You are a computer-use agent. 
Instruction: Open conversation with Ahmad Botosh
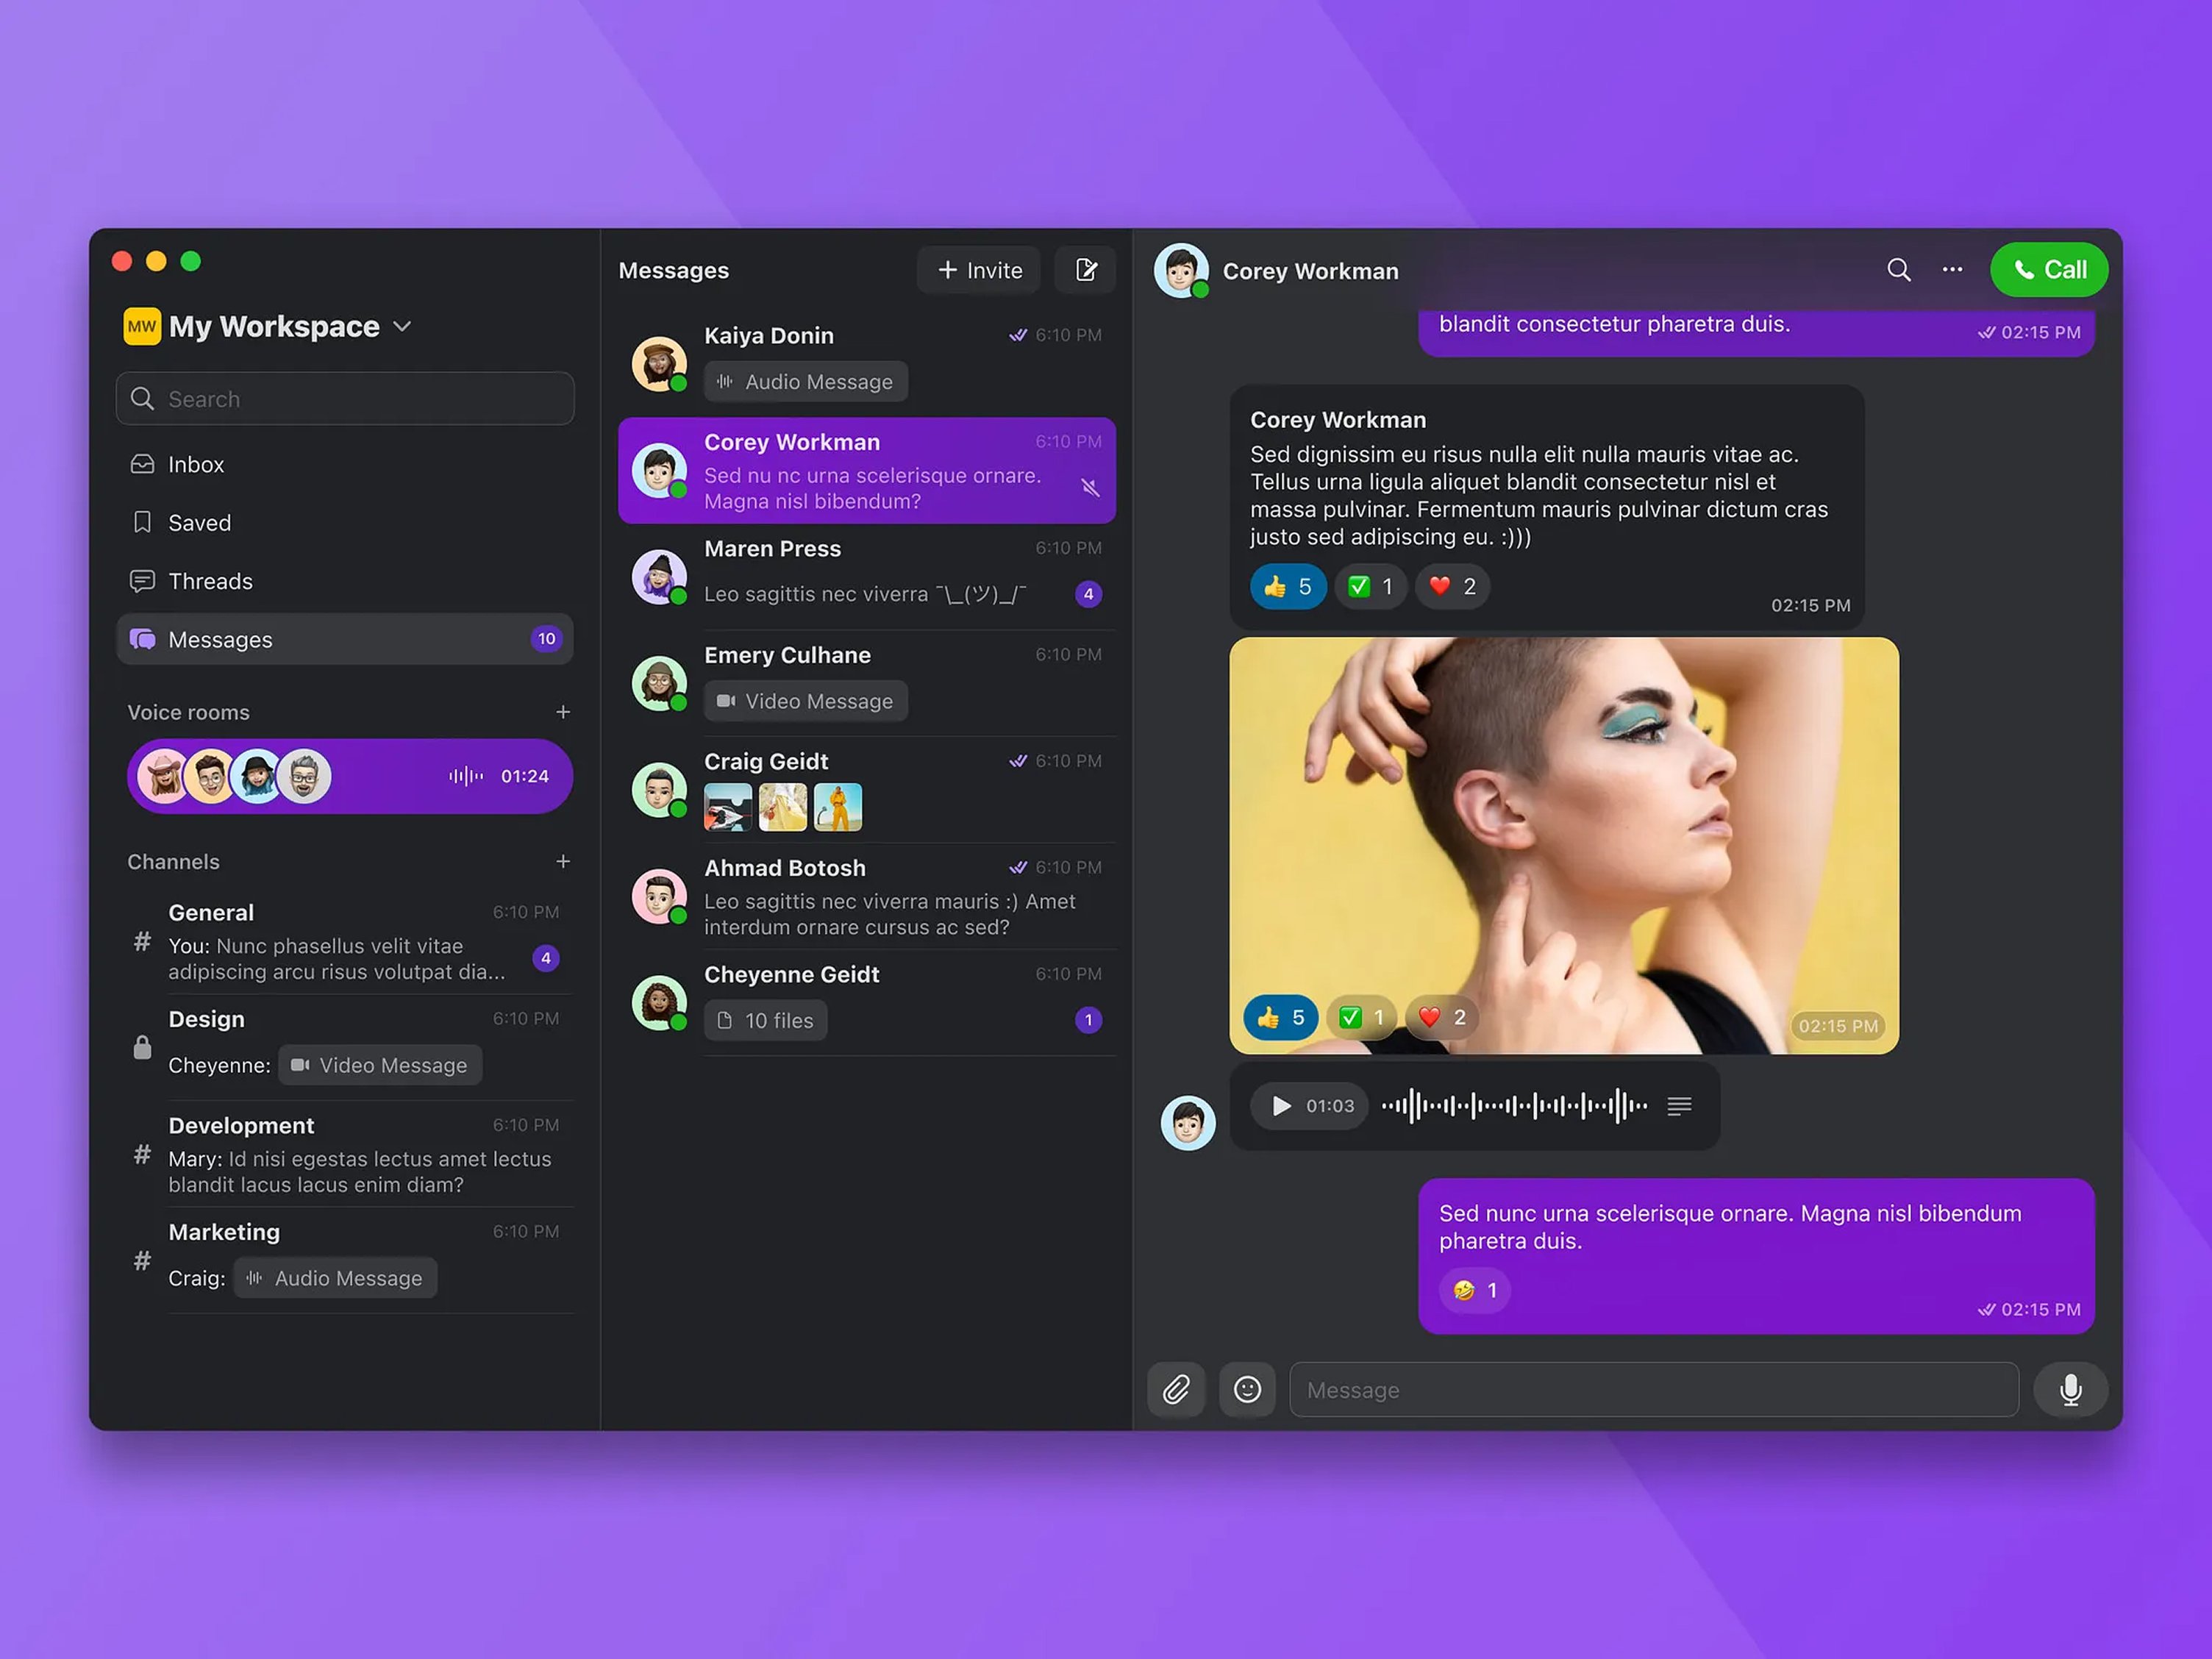(867, 896)
